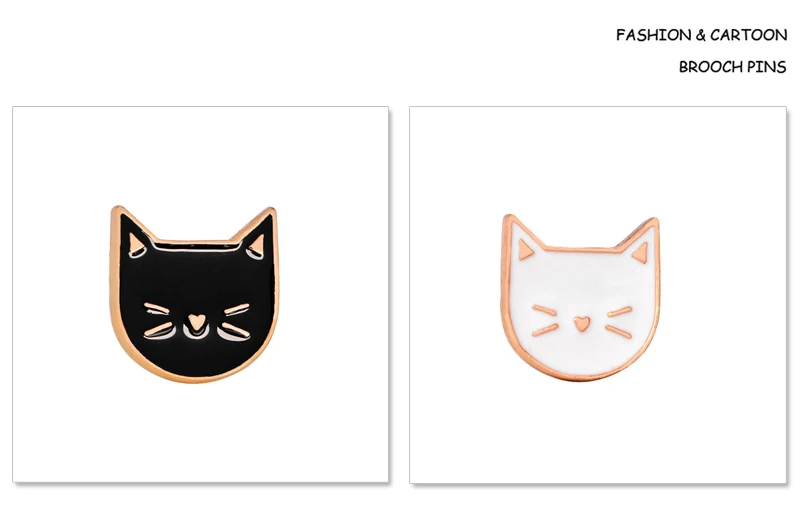Click the white cat's left lower whisker
The width and height of the screenshot is (800, 509).
tap(545, 330)
